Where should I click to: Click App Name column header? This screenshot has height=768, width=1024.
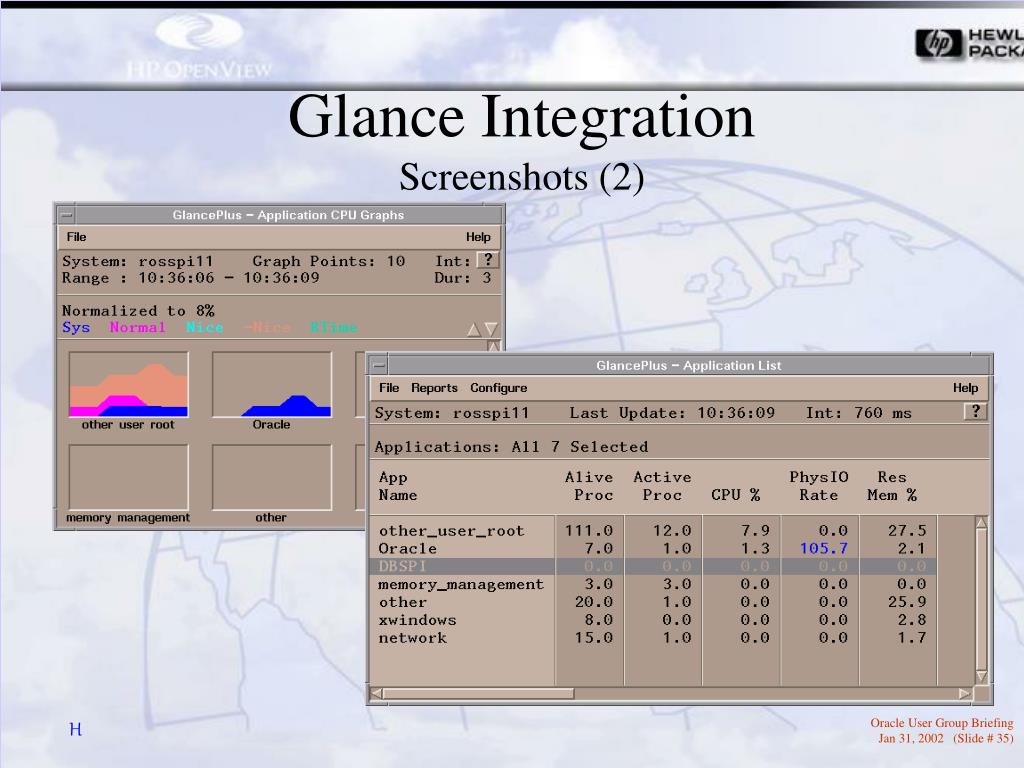398,487
